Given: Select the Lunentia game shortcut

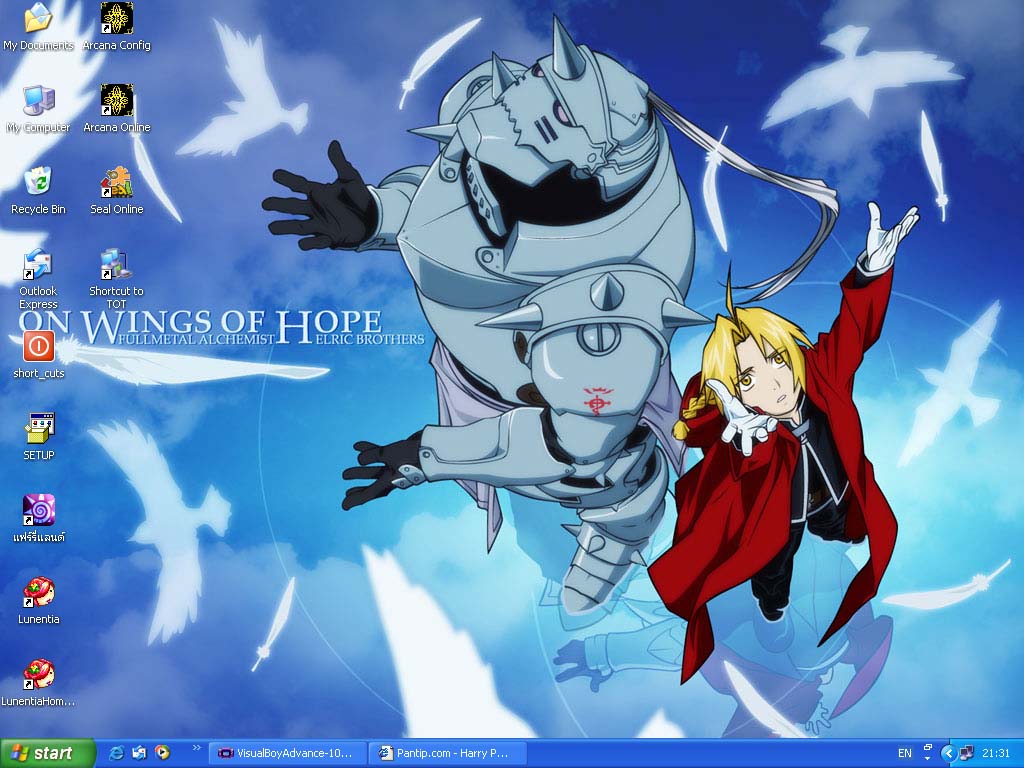Looking at the screenshot, I should (x=39, y=600).
